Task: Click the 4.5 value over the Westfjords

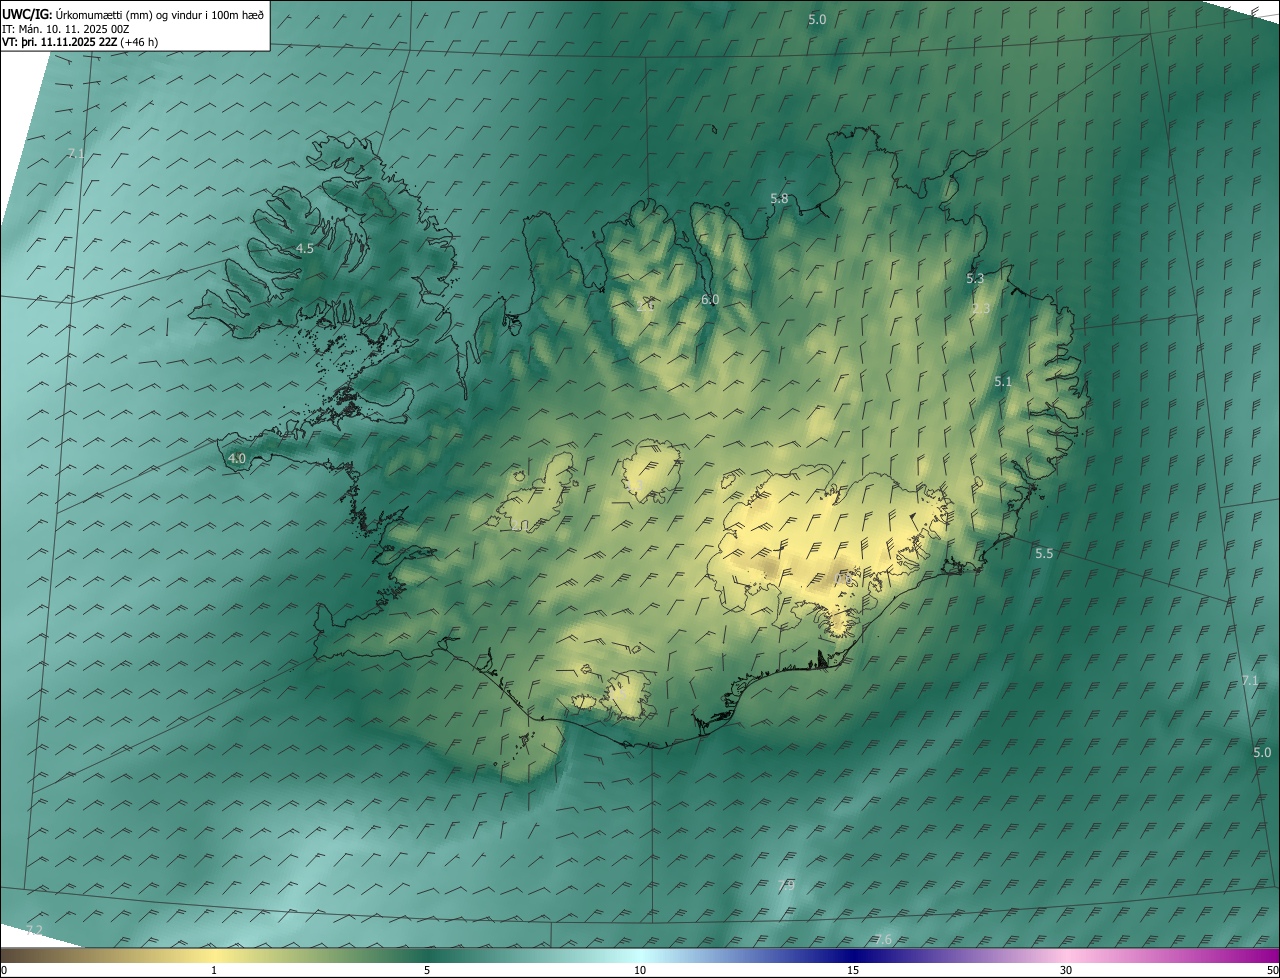Action: coord(305,248)
